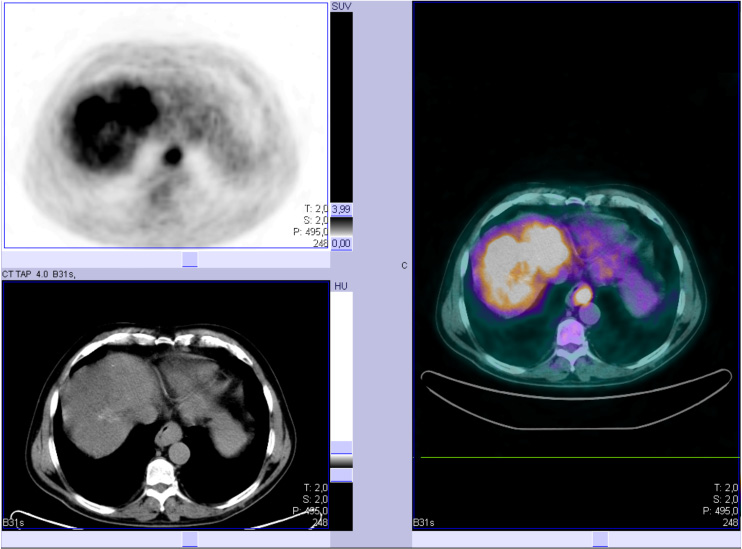Image resolution: width=742 pixels, height=549 pixels.
Task: Click the 'P: 495,0' text in the PET viewport
Action: [x=310, y=232]
